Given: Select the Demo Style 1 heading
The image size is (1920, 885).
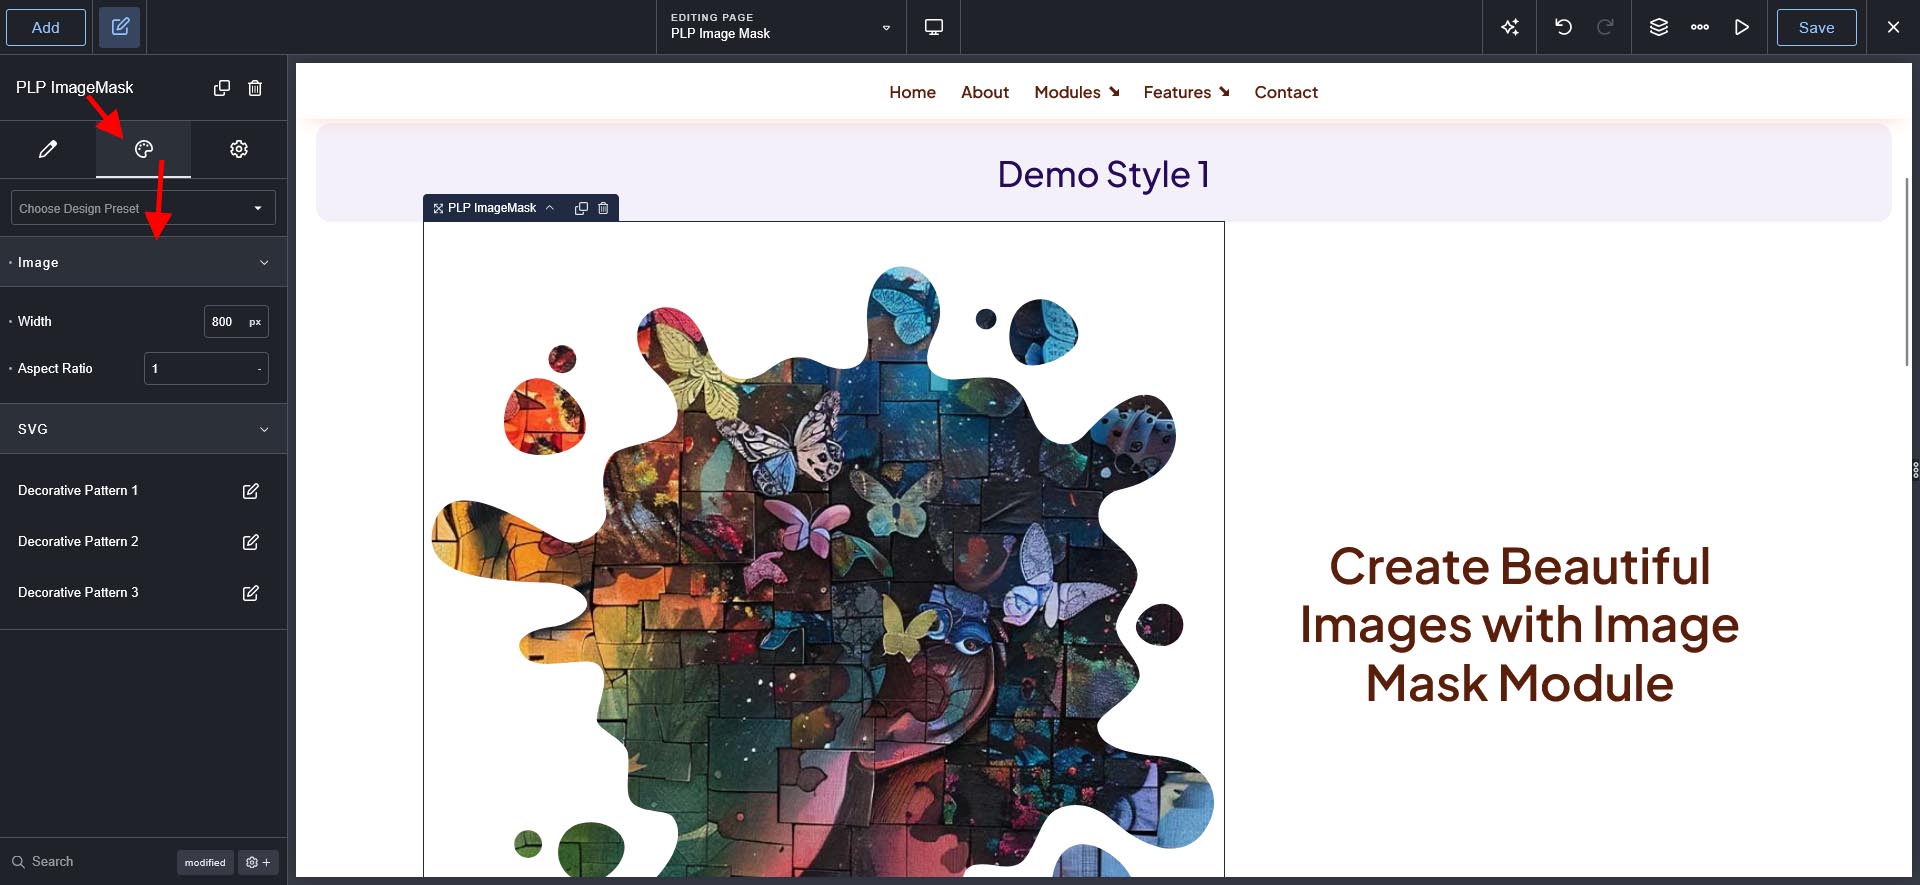Looking at the screenshot, I should tap(1103, 174).
